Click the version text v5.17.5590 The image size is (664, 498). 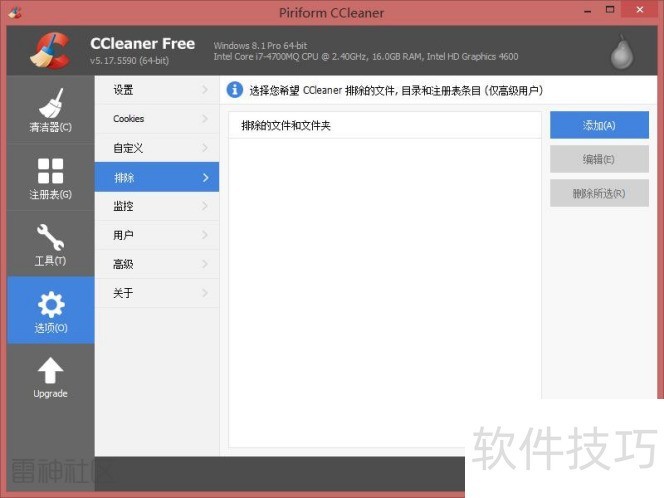click(129, 61)
